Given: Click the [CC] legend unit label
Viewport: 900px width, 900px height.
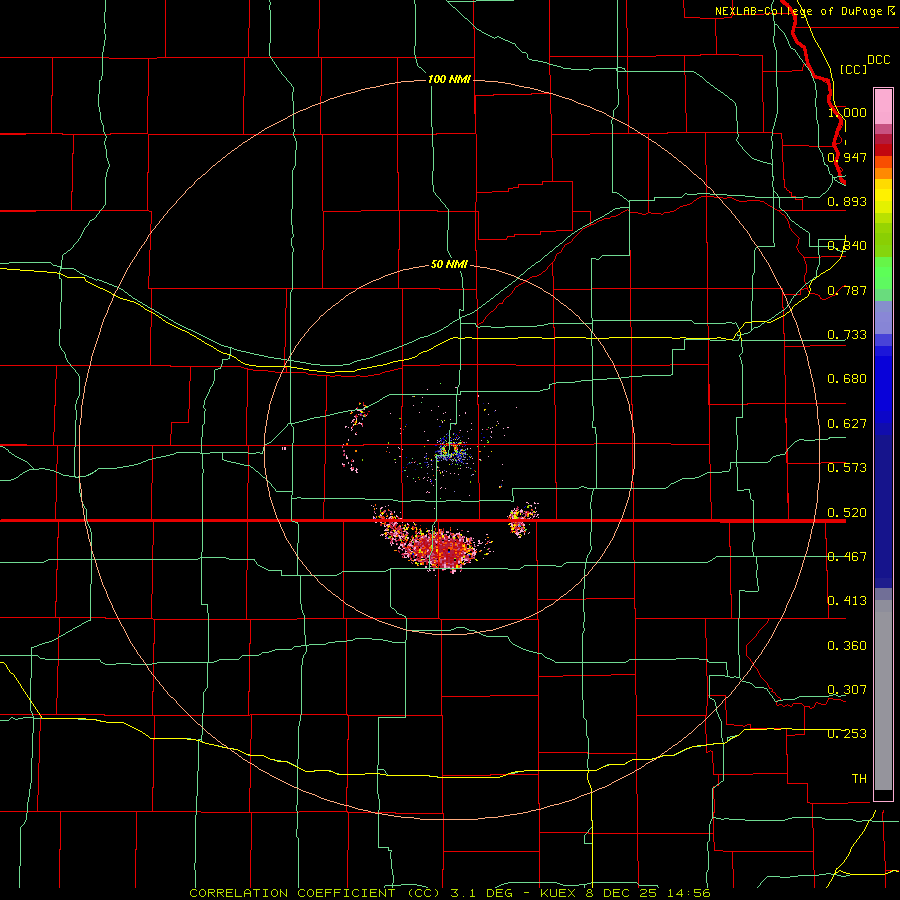Looking at the screenshot, I should tap(853, 69).
